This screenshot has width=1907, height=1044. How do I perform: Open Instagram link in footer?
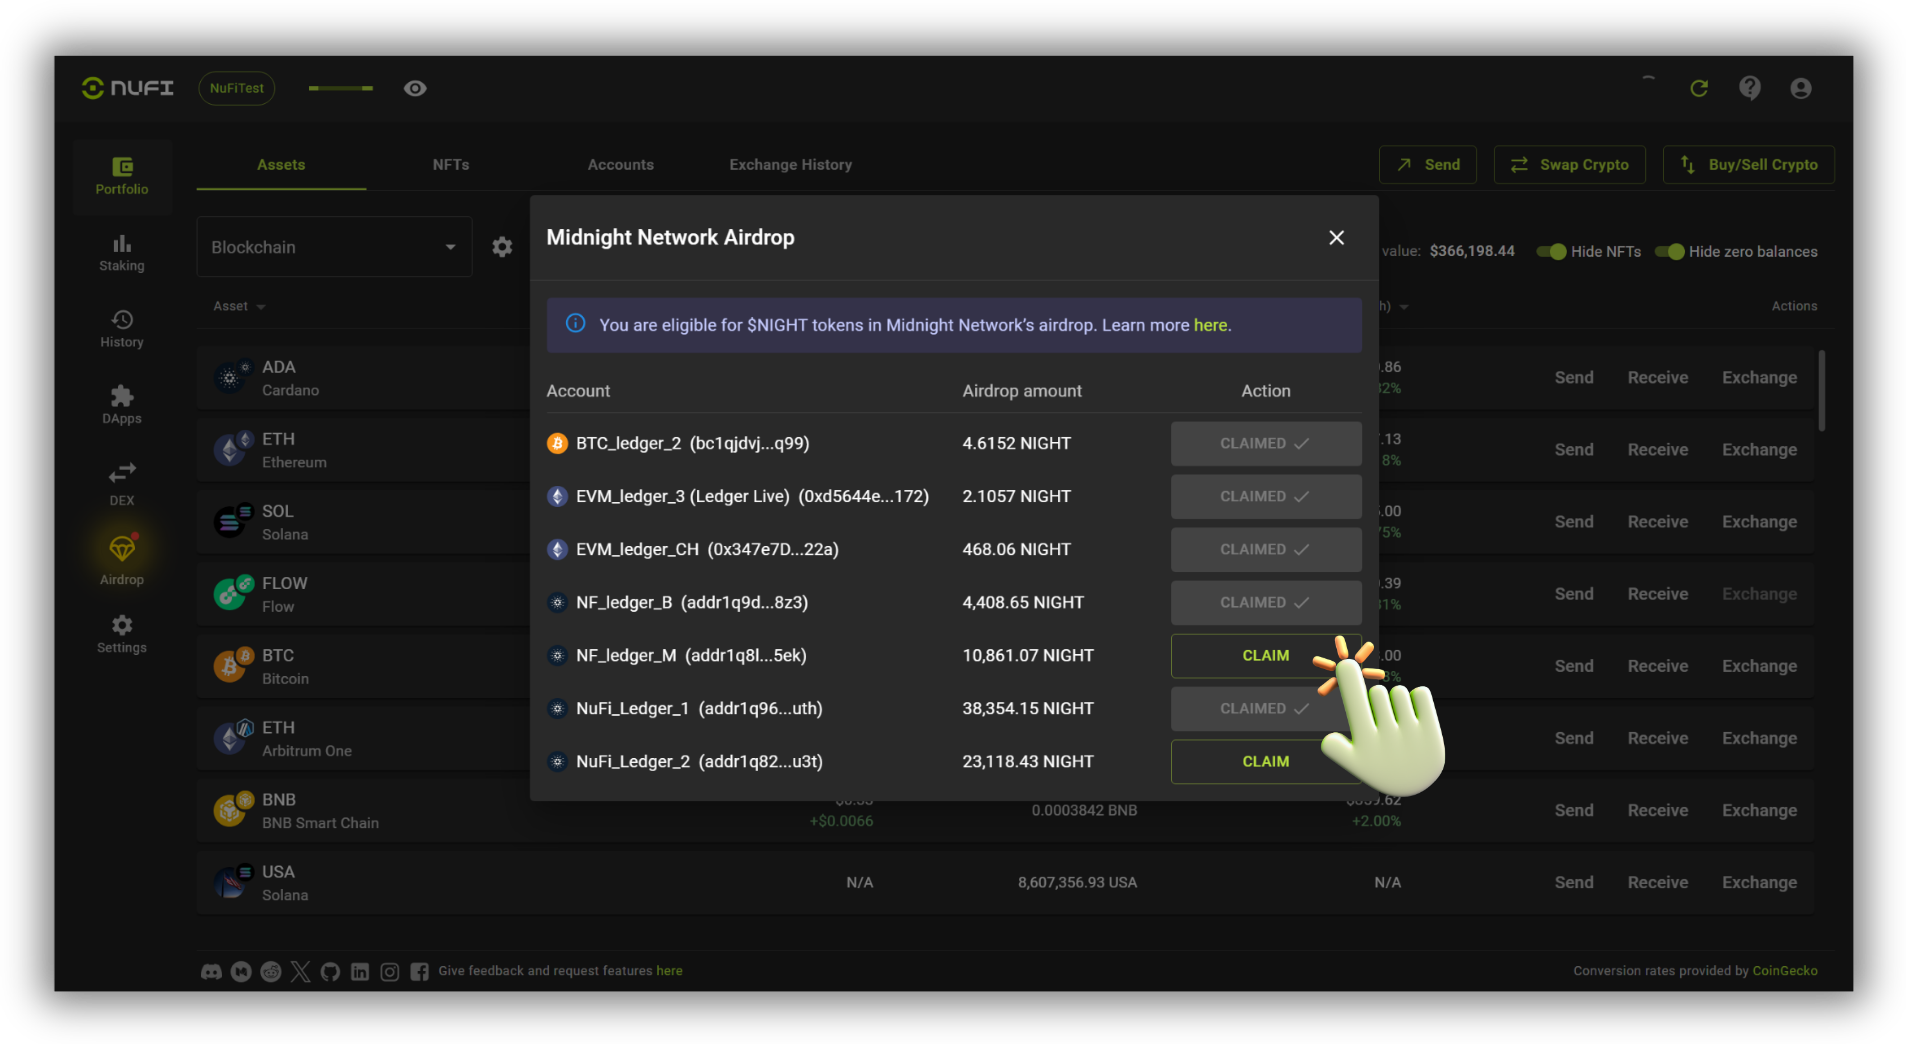point(390,971)
